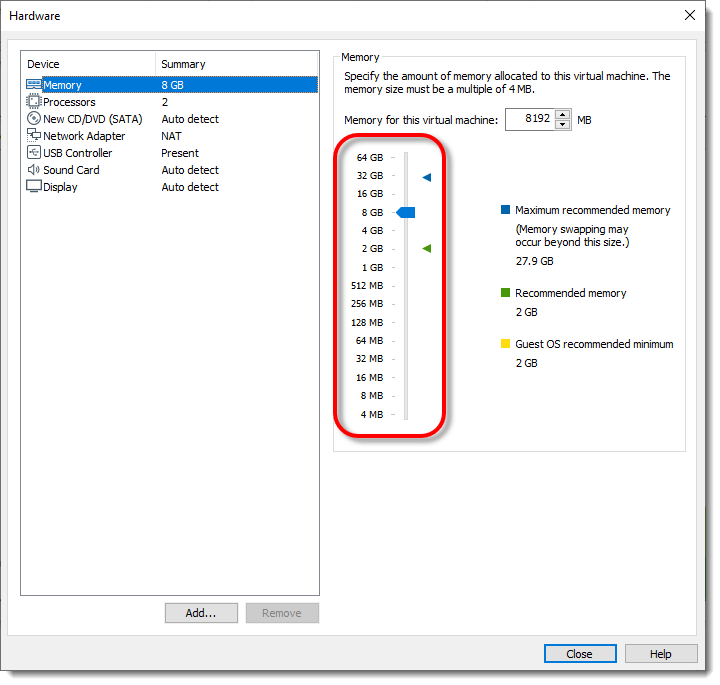Click the Device column header
Image resolution: width=720 pixels, height=685 pixels.
coord(88,64)
